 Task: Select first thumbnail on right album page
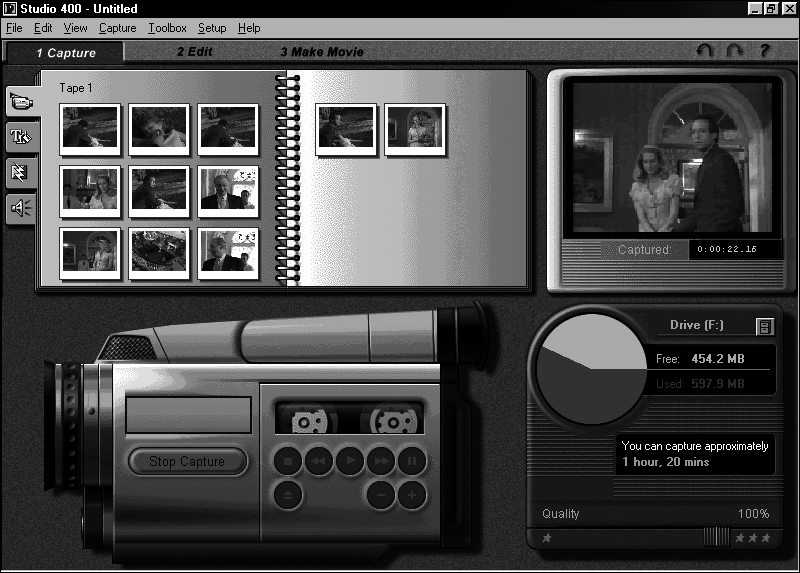pos(346,130)
